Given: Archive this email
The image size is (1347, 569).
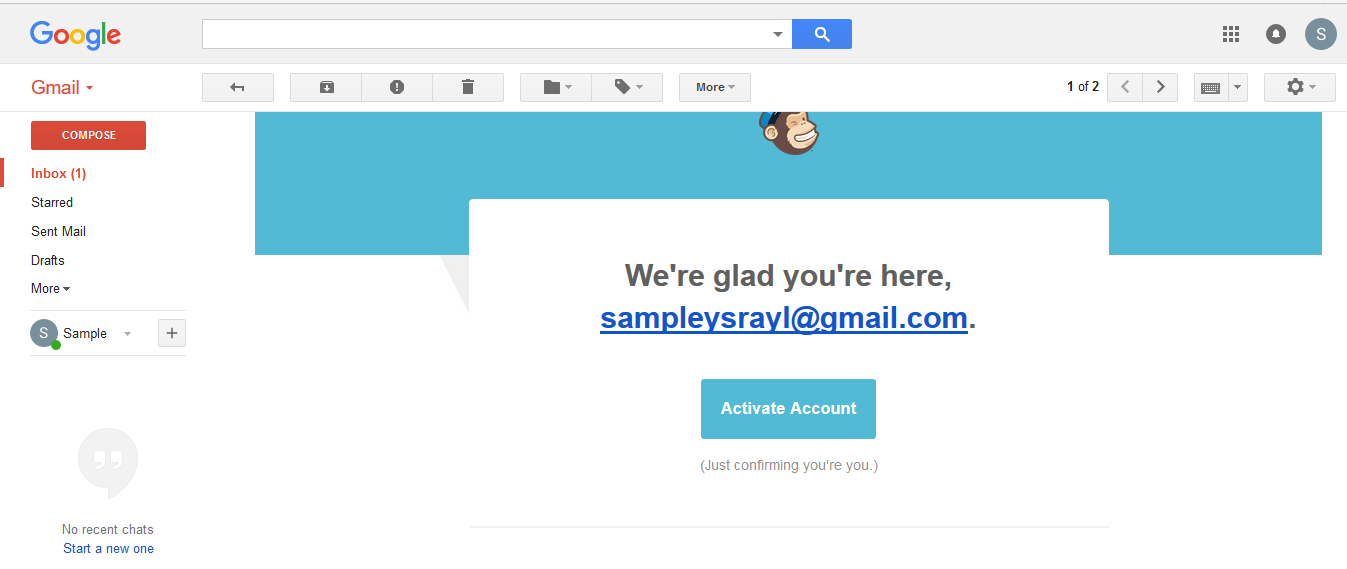Looking at the screenshot, I should (x=326, y=87).
